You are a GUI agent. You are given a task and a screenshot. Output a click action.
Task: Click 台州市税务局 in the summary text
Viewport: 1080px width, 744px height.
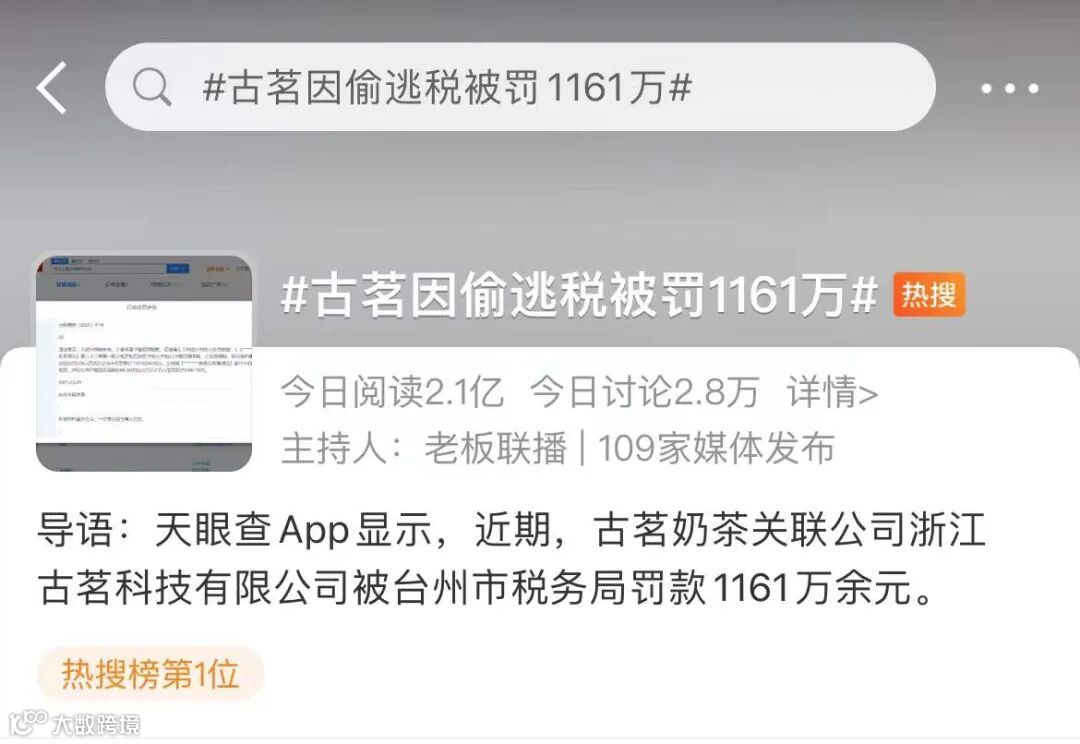pos(508,588)
